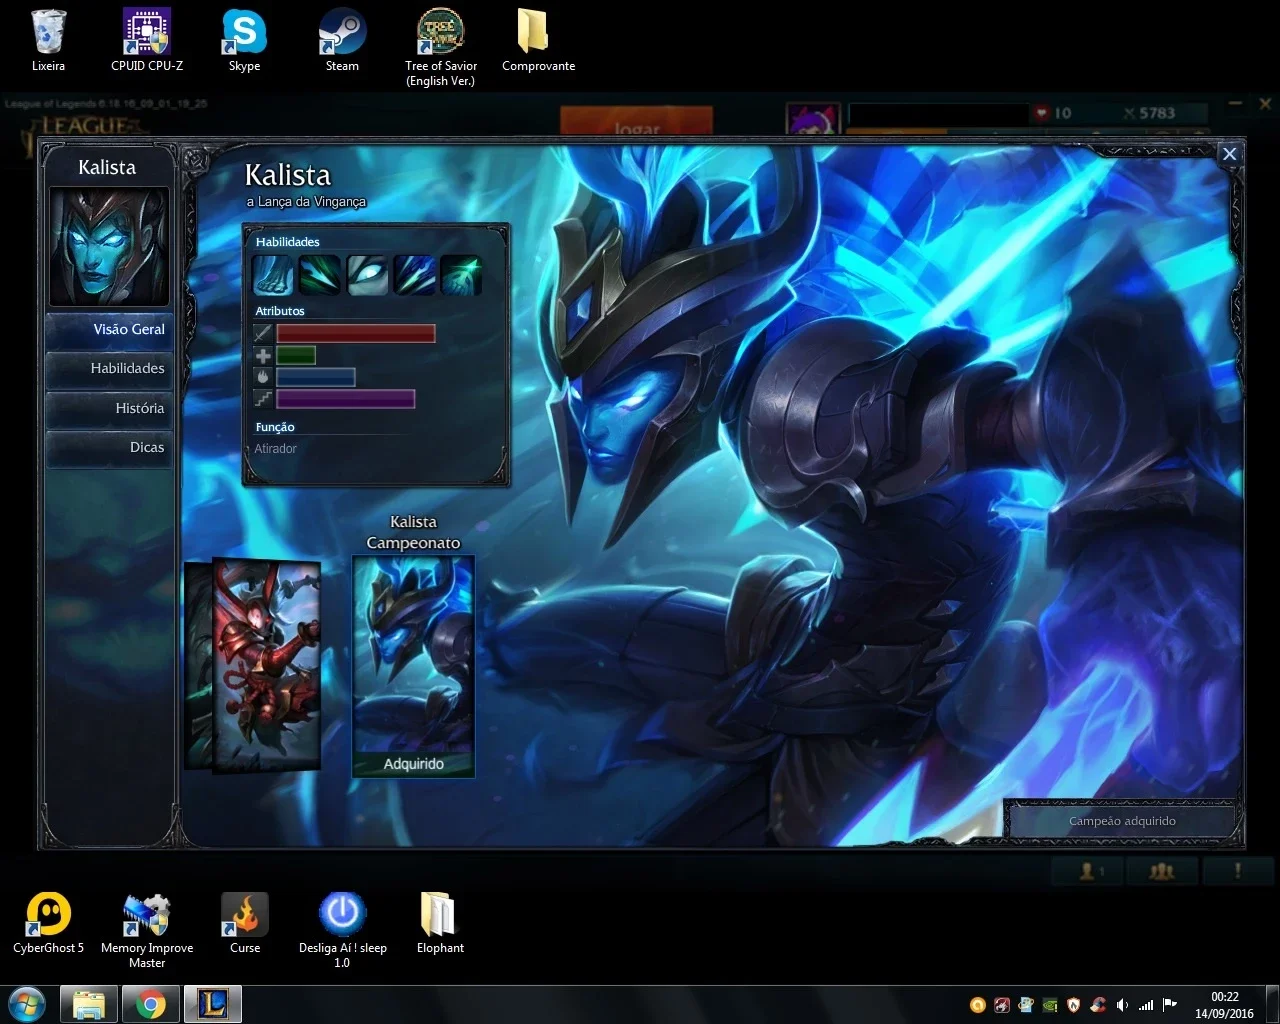
Task: Open Google Chrome from the taskbar
Action: point(151,1004)
